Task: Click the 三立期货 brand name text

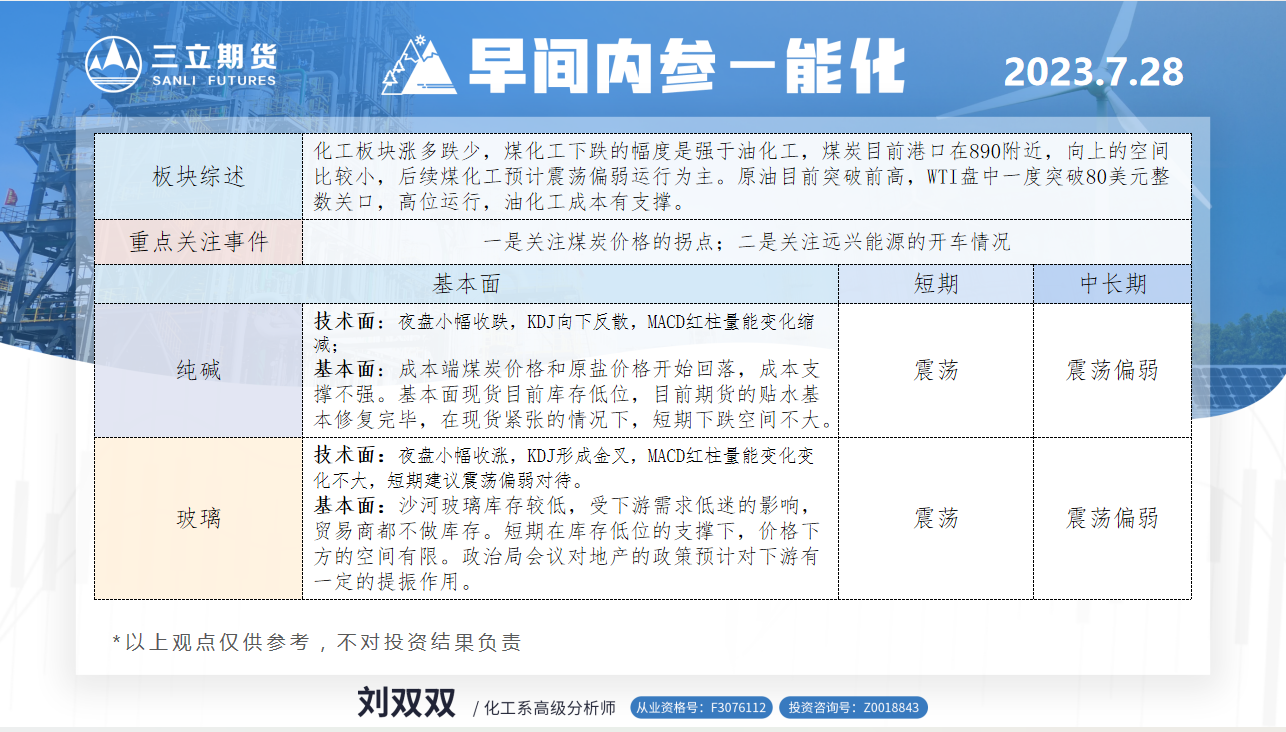Action: 214,55
